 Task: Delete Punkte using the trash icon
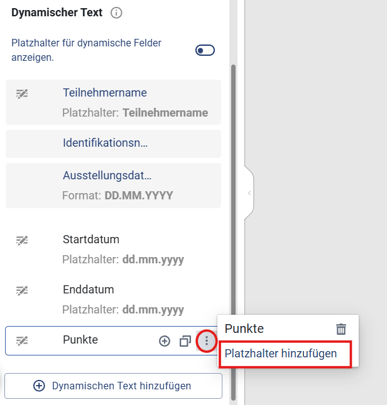(x=341, y=329)
